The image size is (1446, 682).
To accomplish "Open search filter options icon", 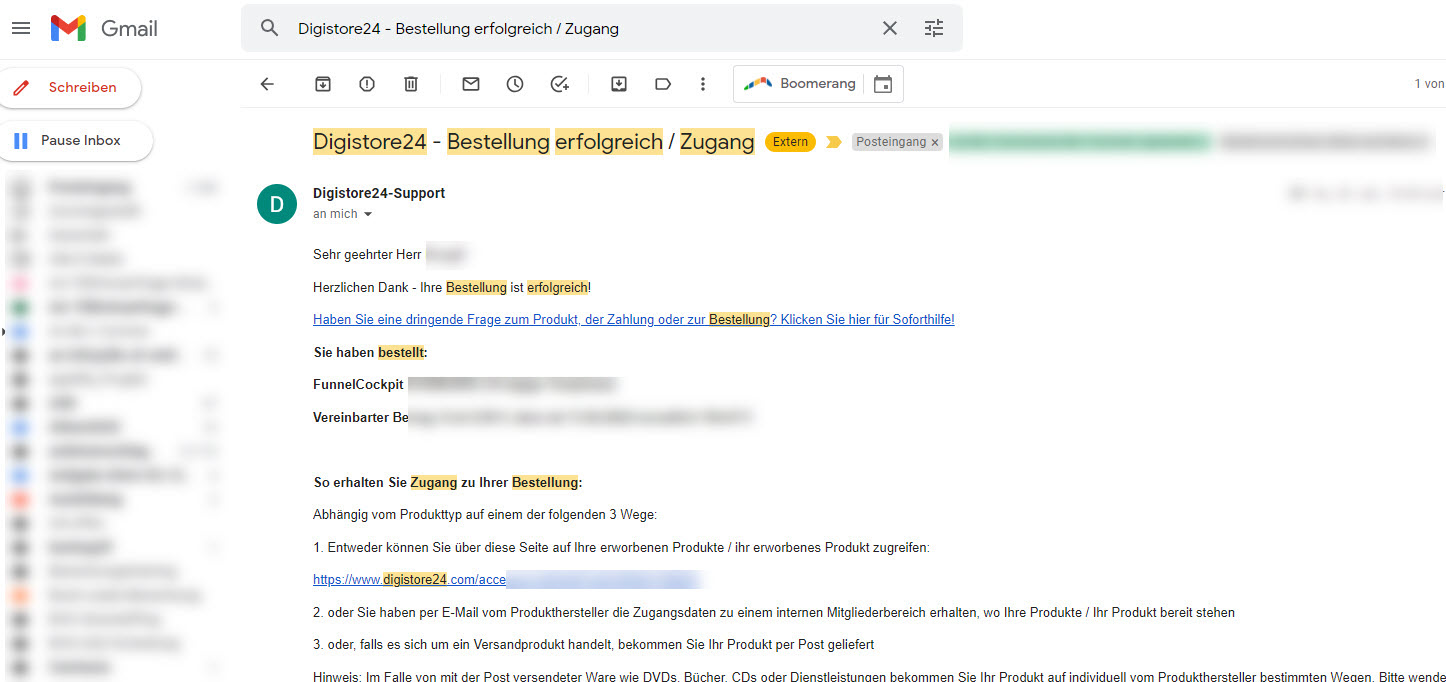I will 934,28.
